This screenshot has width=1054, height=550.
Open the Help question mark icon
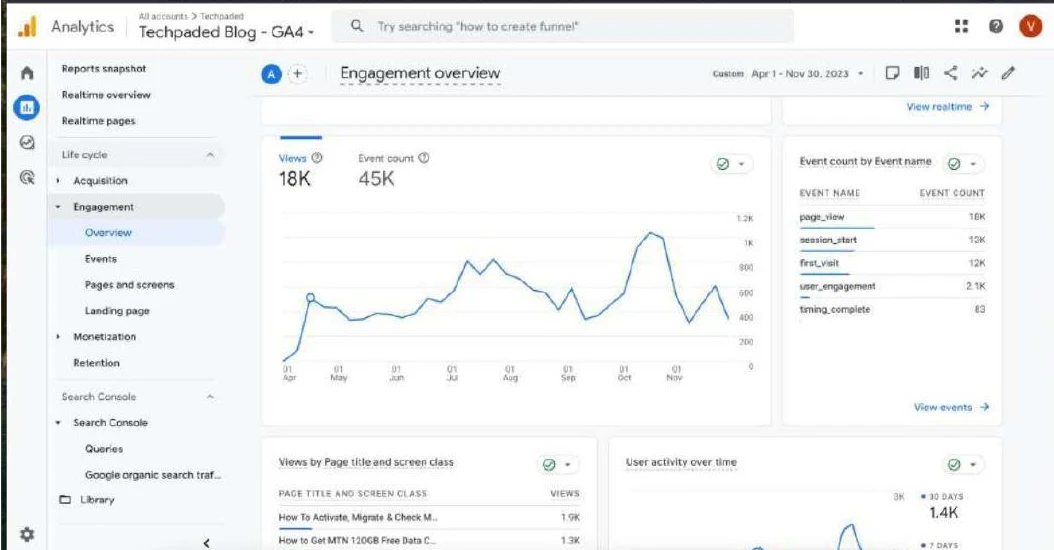click(x=996, y=26)
